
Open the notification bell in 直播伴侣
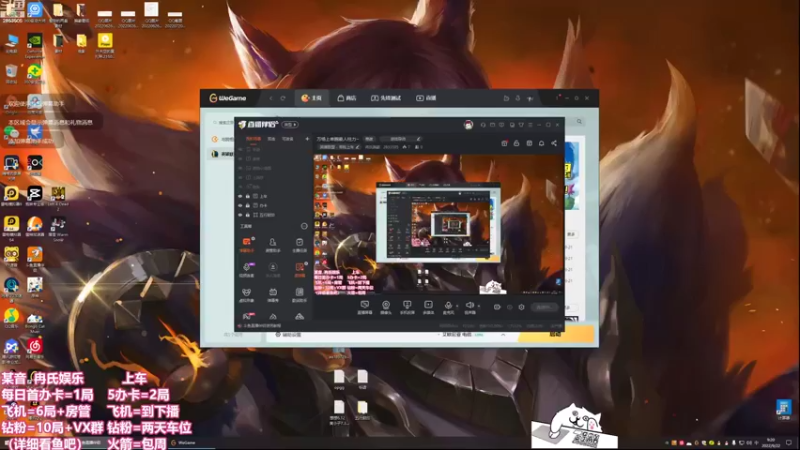[x=541, y=143]
